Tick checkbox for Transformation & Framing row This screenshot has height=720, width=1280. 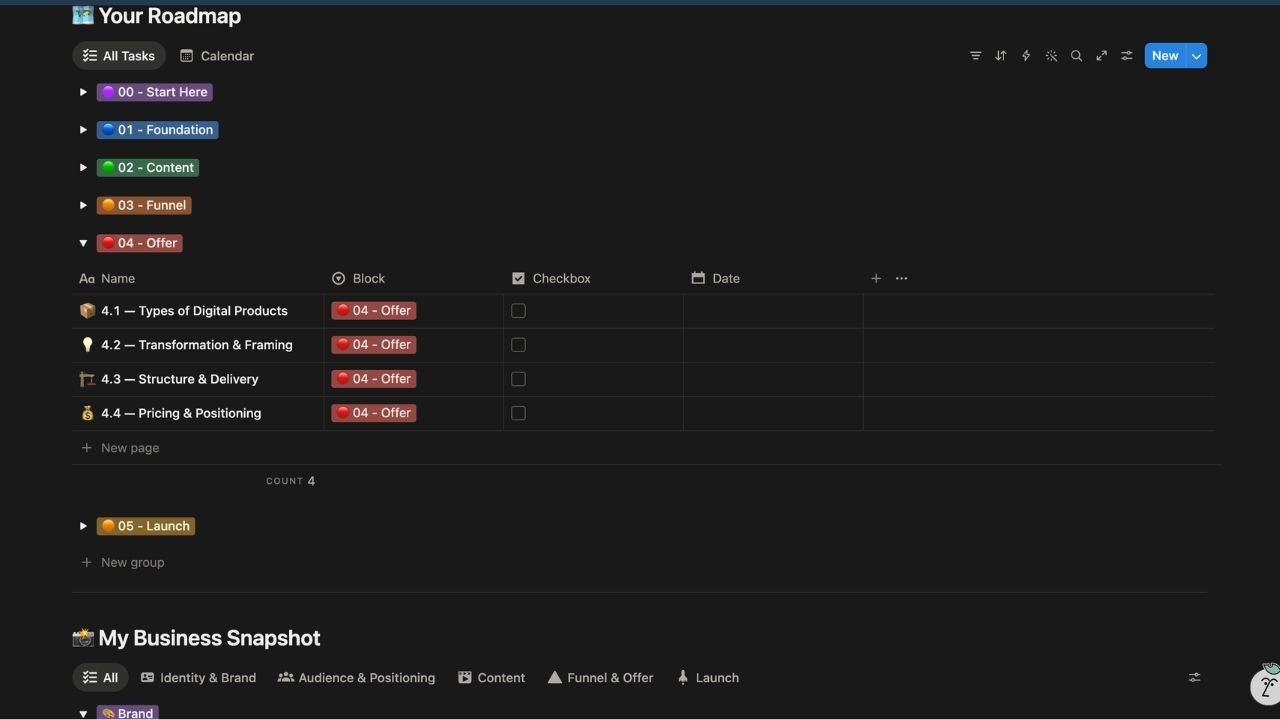[518, 345]
